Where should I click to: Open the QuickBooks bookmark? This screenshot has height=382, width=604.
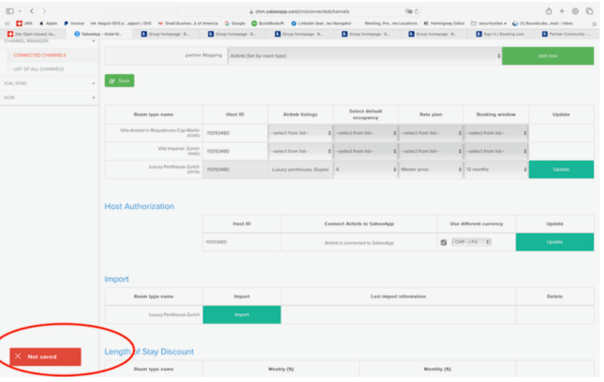coord(268,23)
